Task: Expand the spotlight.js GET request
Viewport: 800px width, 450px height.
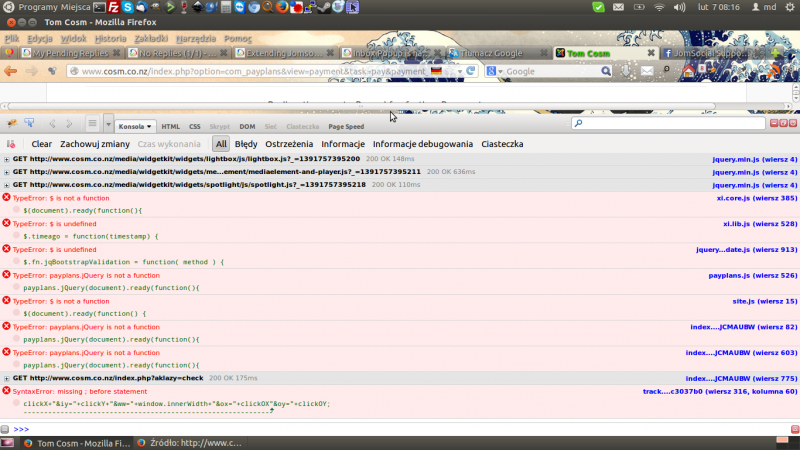Action: tap(6, 185)
